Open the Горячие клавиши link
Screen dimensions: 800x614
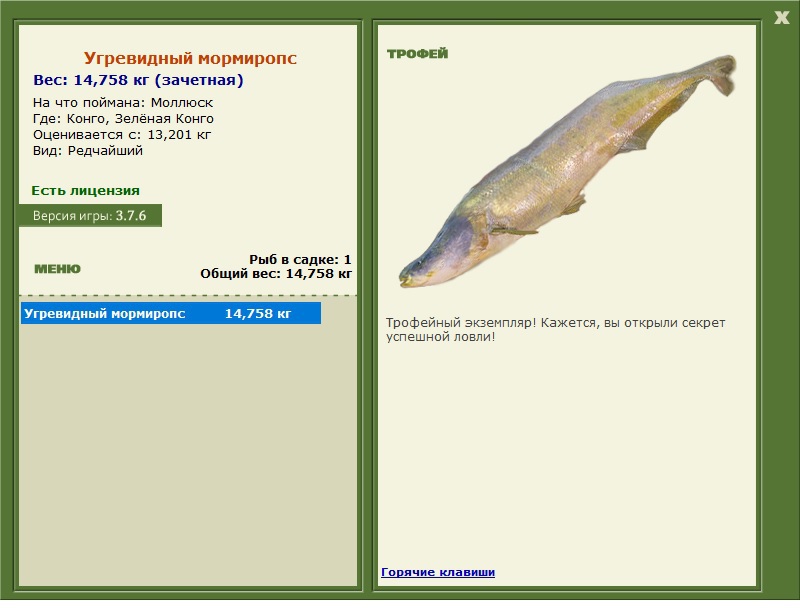[438, 572]
